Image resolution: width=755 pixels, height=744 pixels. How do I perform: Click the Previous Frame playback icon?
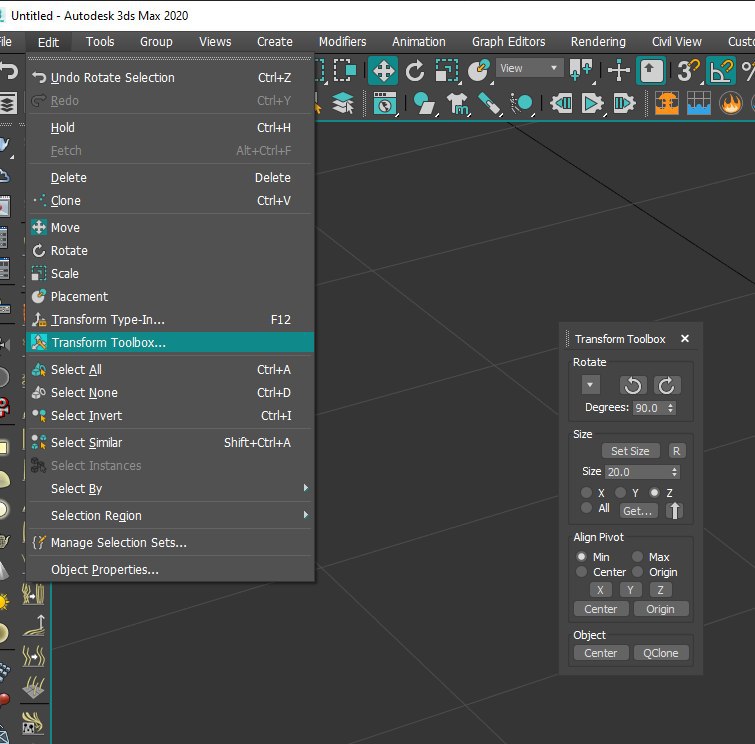coord(561,103)
